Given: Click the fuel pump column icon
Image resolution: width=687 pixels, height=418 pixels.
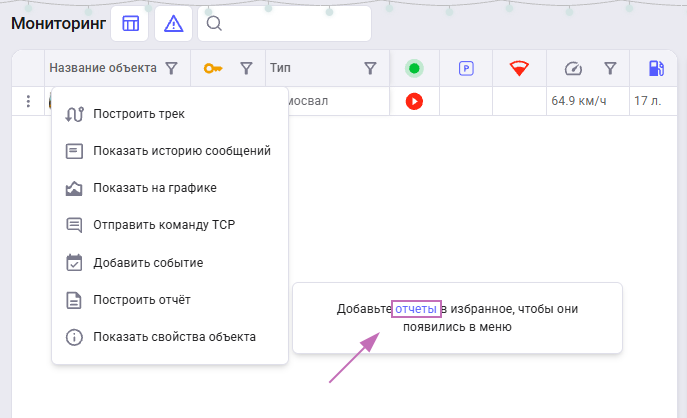Looking at the screenshot, I should 656,68.
